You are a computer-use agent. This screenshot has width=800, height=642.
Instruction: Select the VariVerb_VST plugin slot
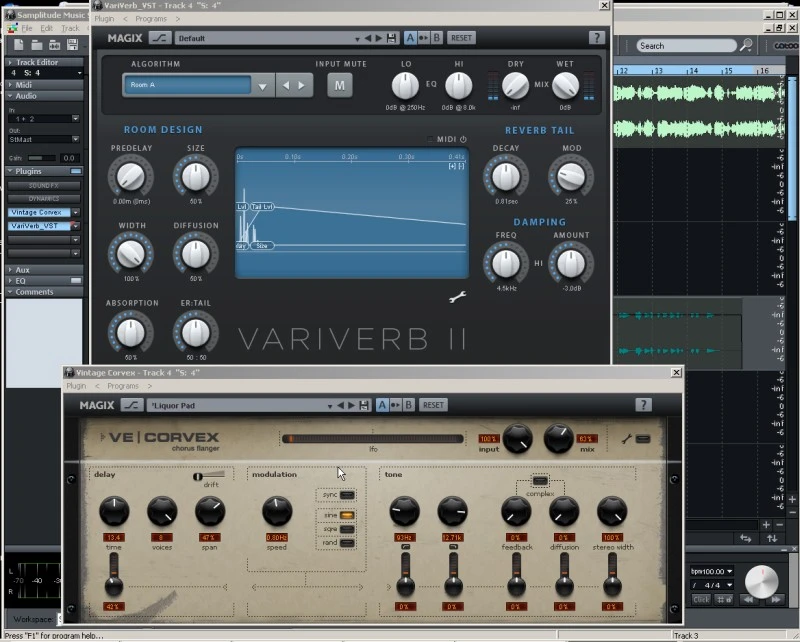[38, 226]
